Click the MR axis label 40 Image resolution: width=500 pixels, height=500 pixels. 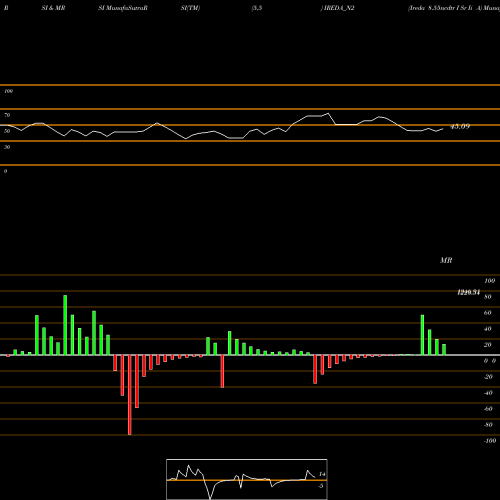click(488, 329)
